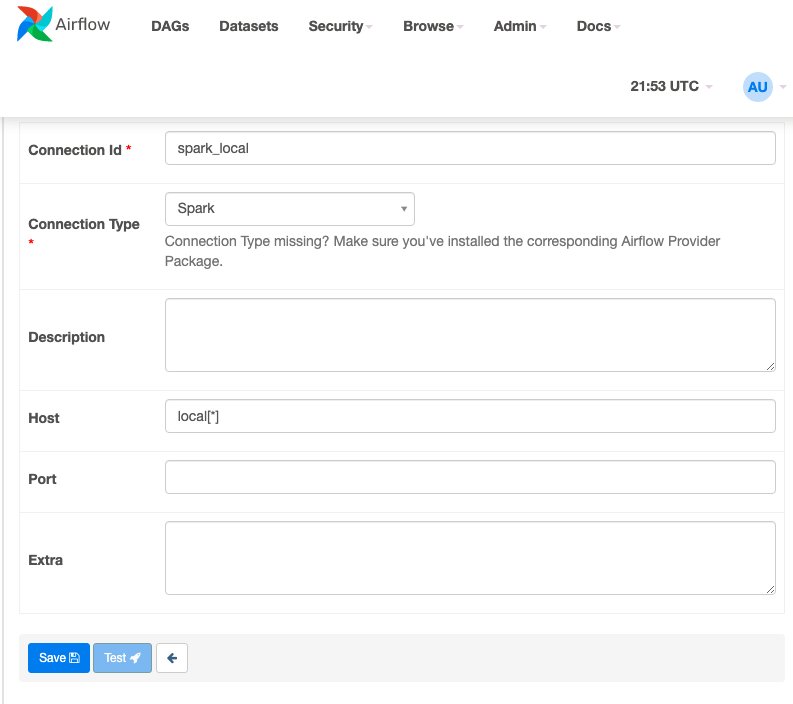Go to the DAGs page
This screenshot has width=793, height=704.
(170, 26)
